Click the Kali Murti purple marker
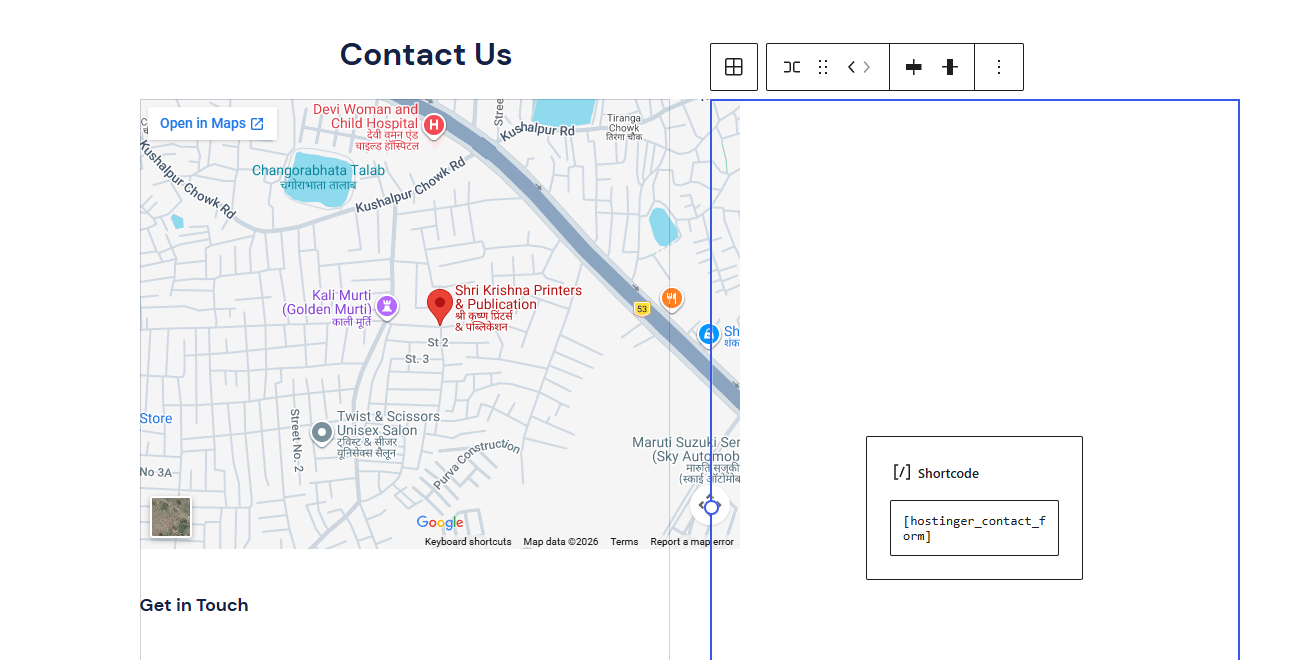The image size is (1308, 660). click(387, 306)
